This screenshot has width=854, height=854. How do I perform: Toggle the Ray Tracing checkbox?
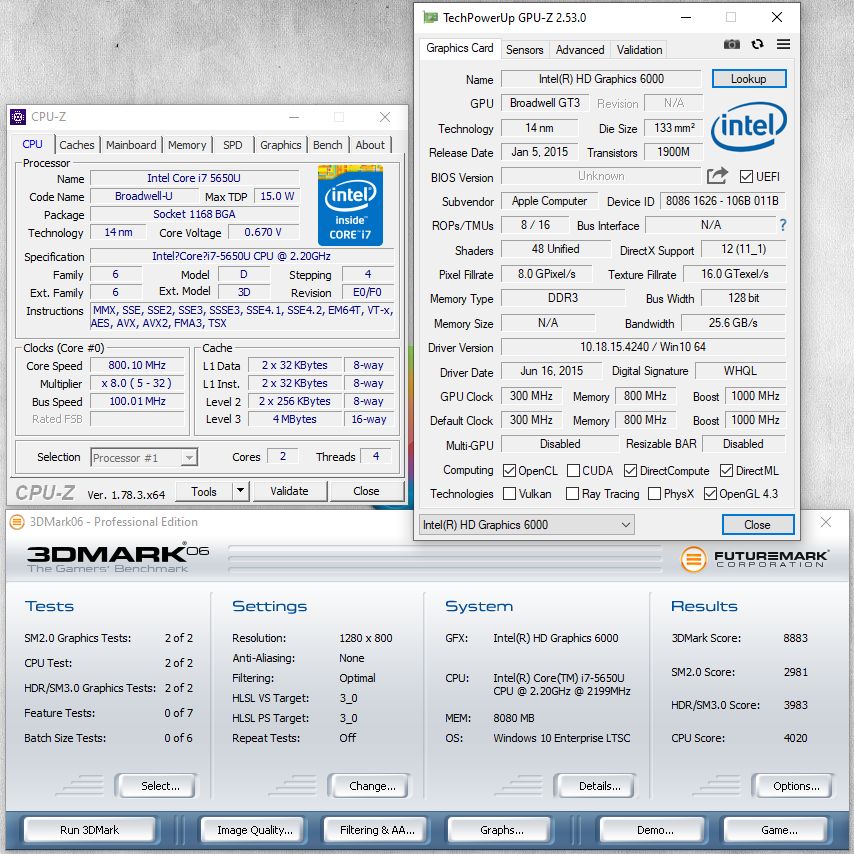pyautogui.click(x=572, y=493)
